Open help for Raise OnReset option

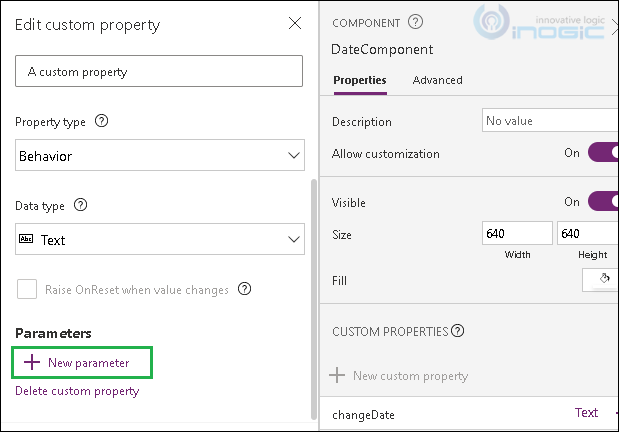tap(244, 289)
